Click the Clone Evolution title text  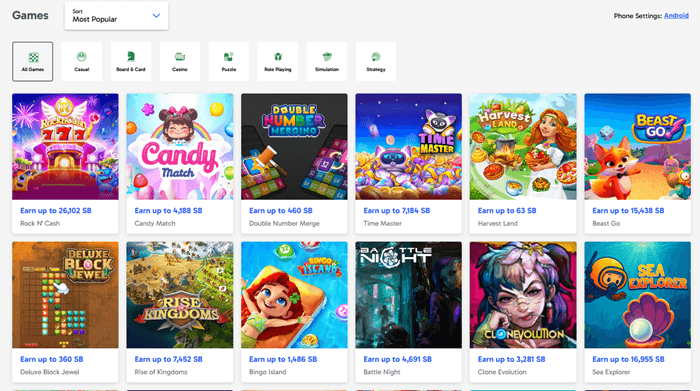click(502, 372)
